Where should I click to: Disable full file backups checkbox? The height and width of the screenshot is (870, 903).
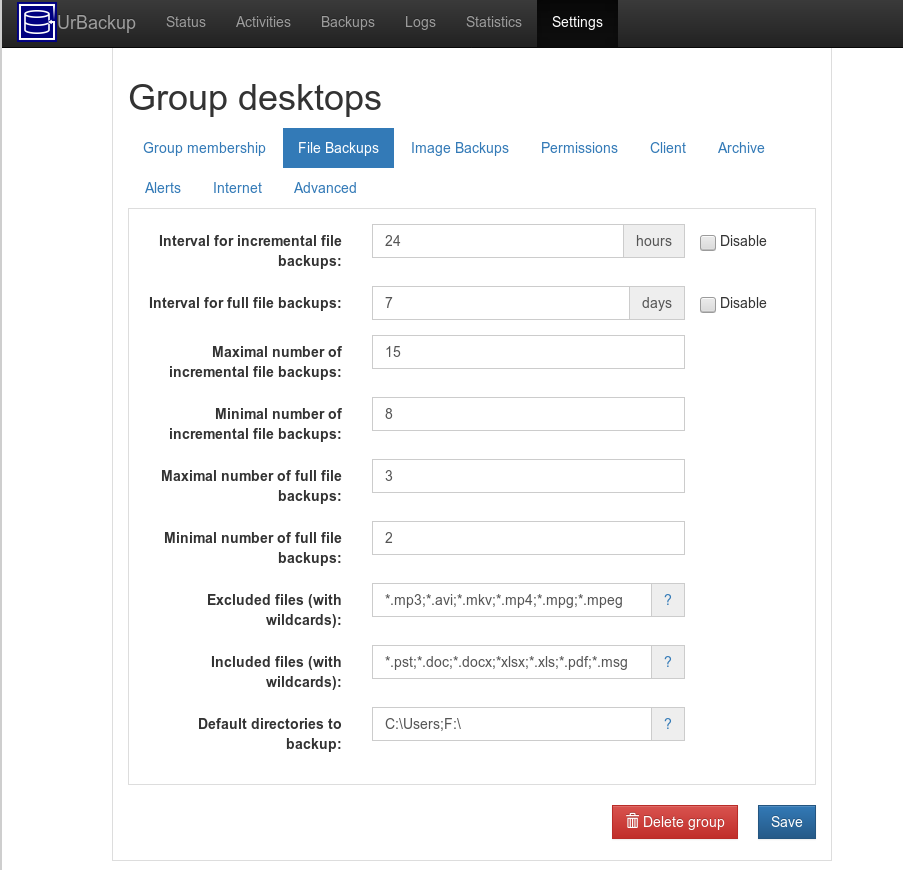tap(708, 304)
